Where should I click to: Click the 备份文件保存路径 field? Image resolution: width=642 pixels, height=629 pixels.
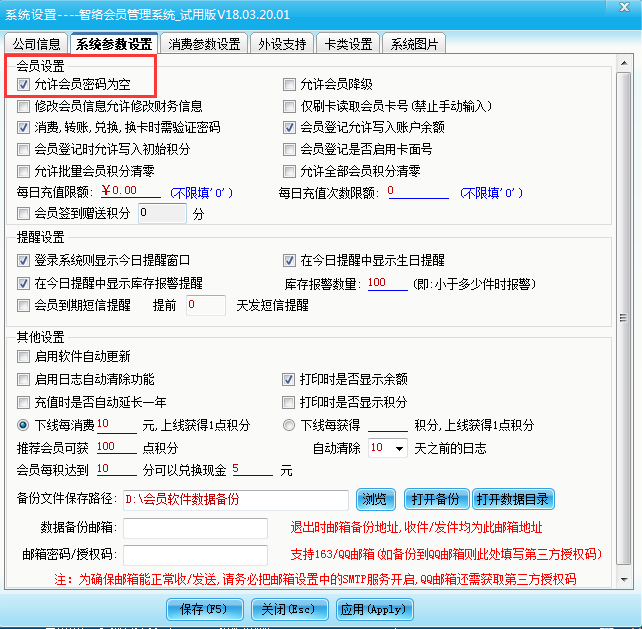236,500
